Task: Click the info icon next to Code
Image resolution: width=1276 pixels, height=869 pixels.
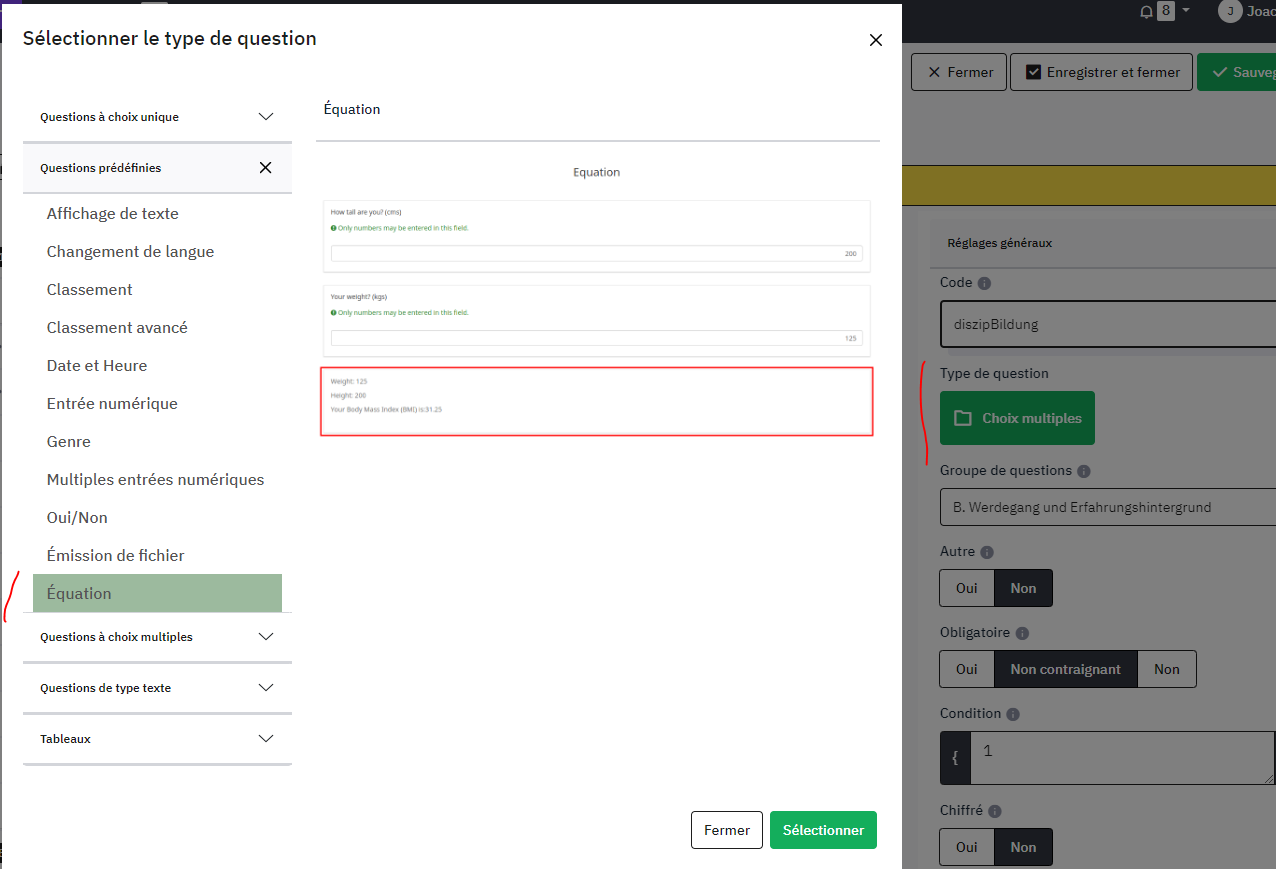Action: pos(984,283)
